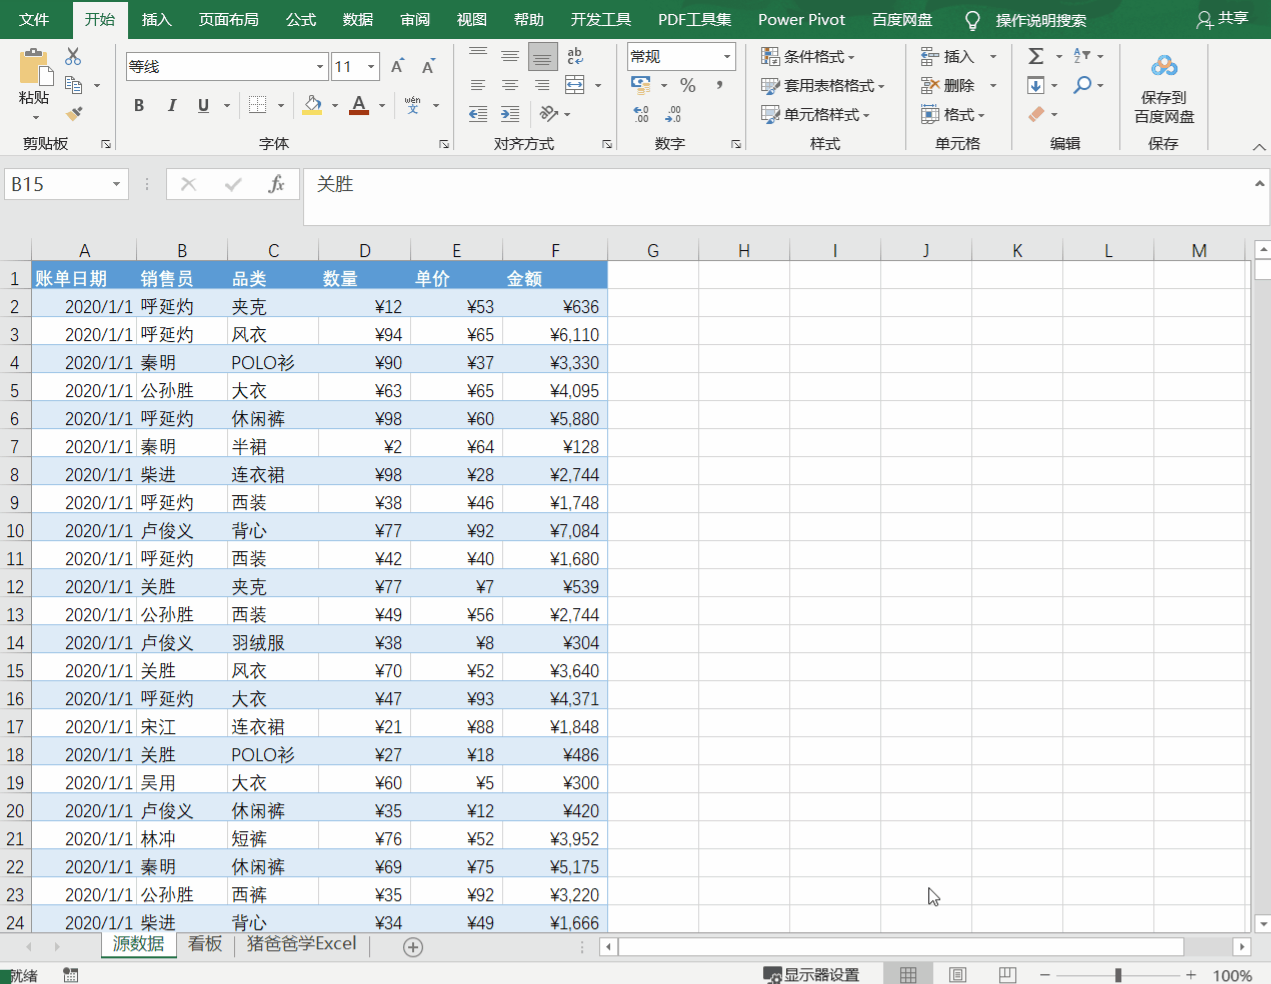The height and width of the screenshot is (984, 1271).
Task: Apply the red font color
Action: (x=360, y=105)
